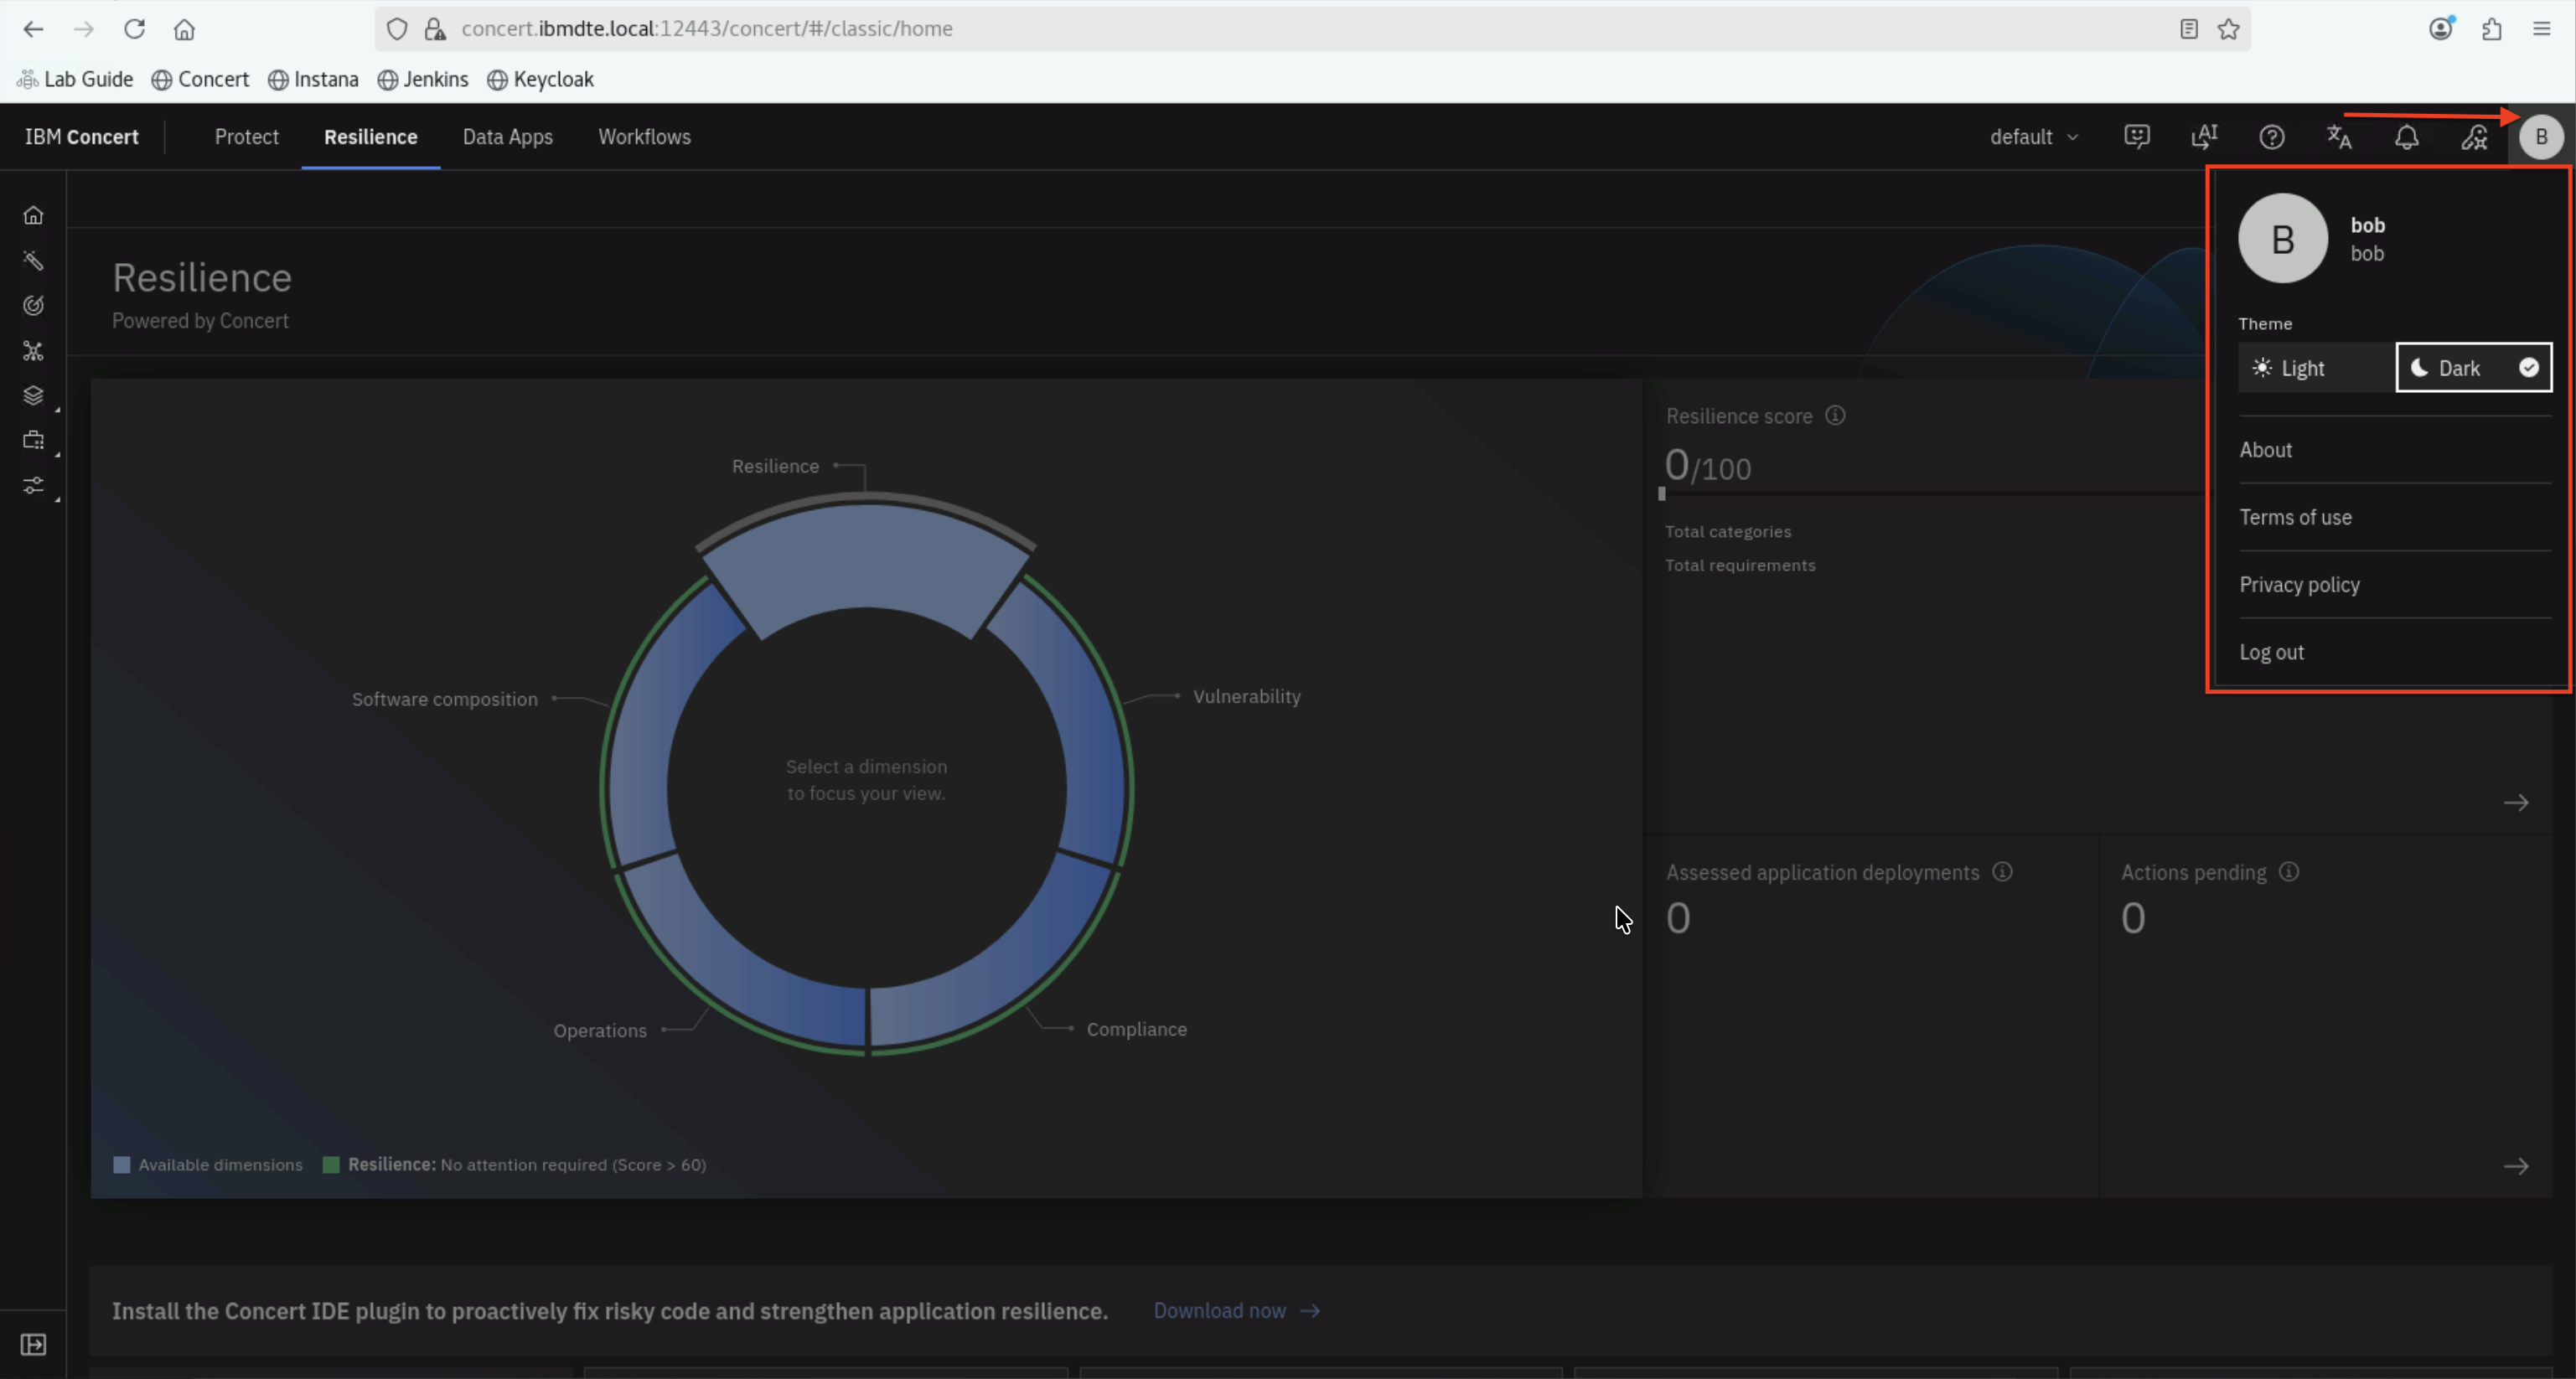Expand the side navigation panel icon
The image size is (2576, 1379).
pos(33,1345)
